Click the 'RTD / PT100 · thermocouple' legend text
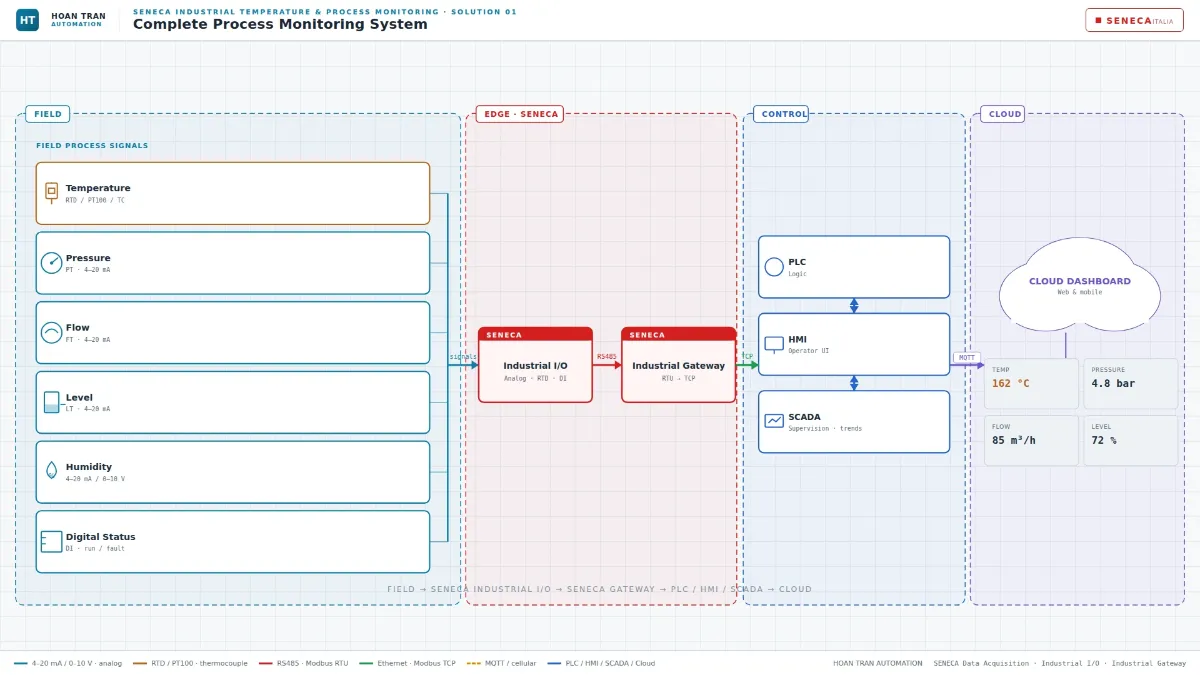 (199, 663)
